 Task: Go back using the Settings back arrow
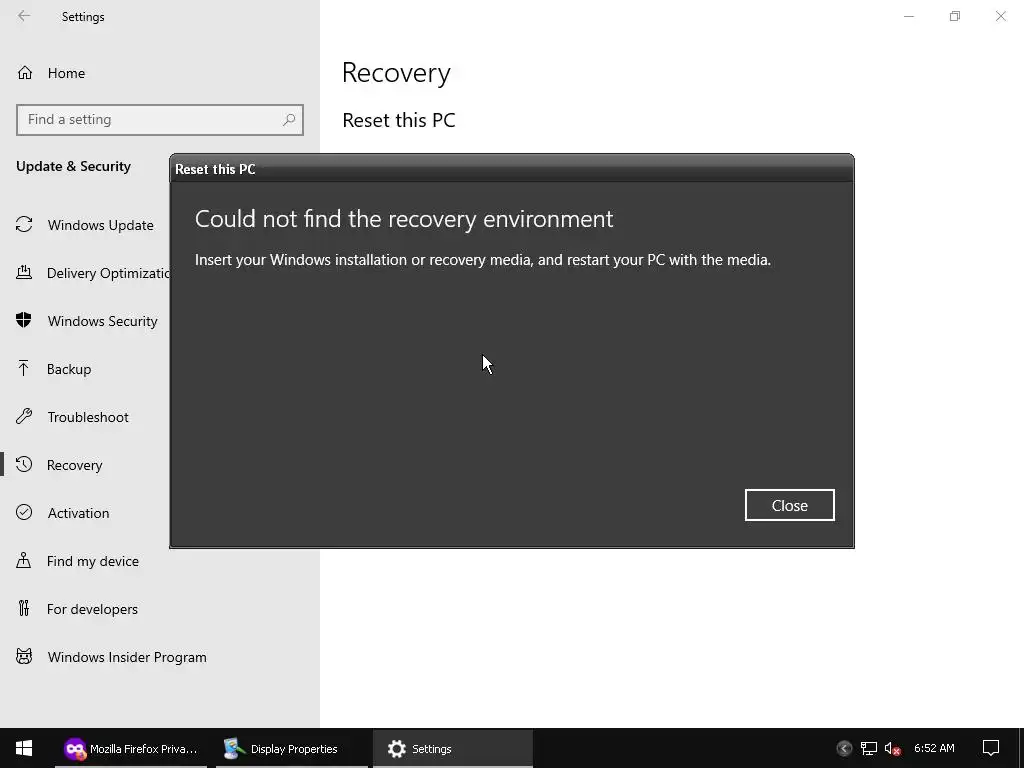click(x=24, y=16)
